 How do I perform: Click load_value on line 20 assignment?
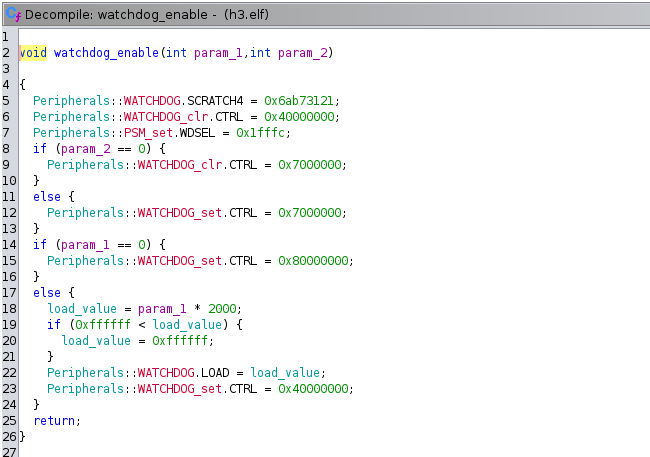(x=96, y=341)
